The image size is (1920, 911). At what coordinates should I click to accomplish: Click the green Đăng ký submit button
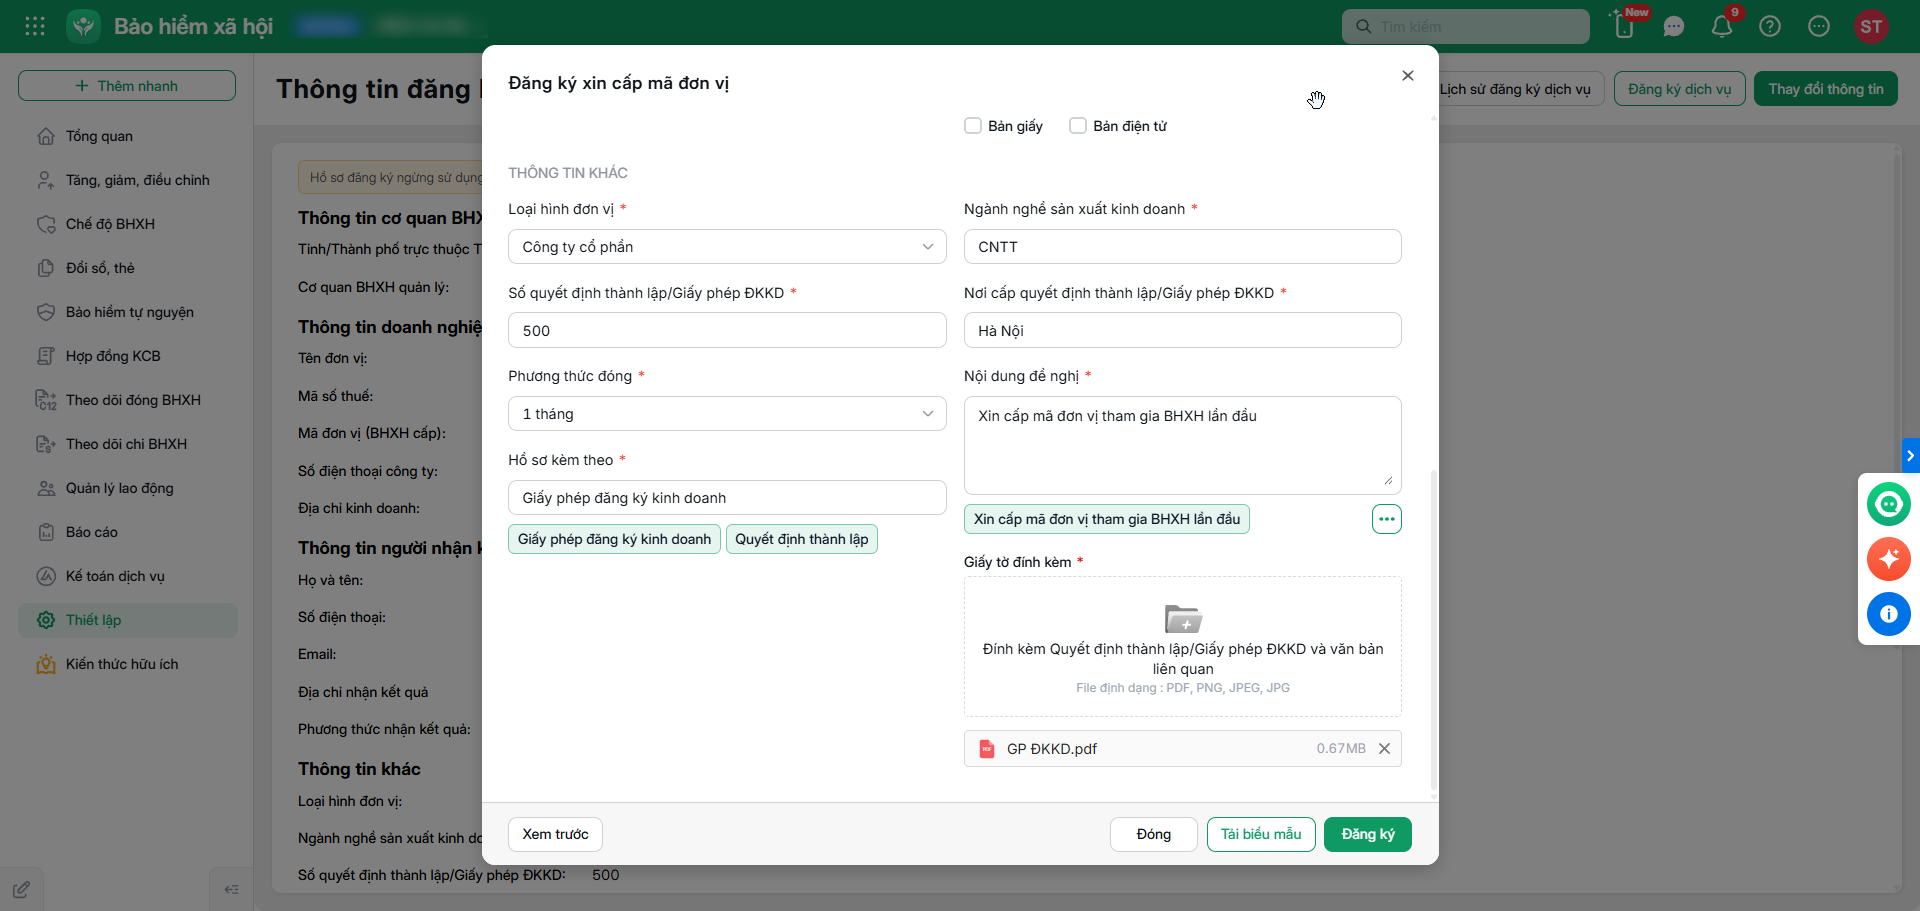[x=1367, y=834]
